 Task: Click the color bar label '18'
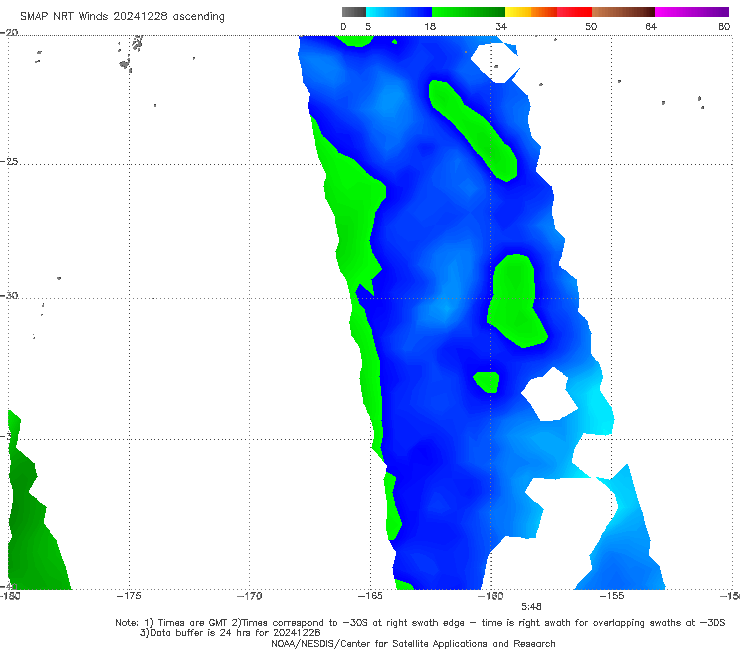click(x=430, y=27)
